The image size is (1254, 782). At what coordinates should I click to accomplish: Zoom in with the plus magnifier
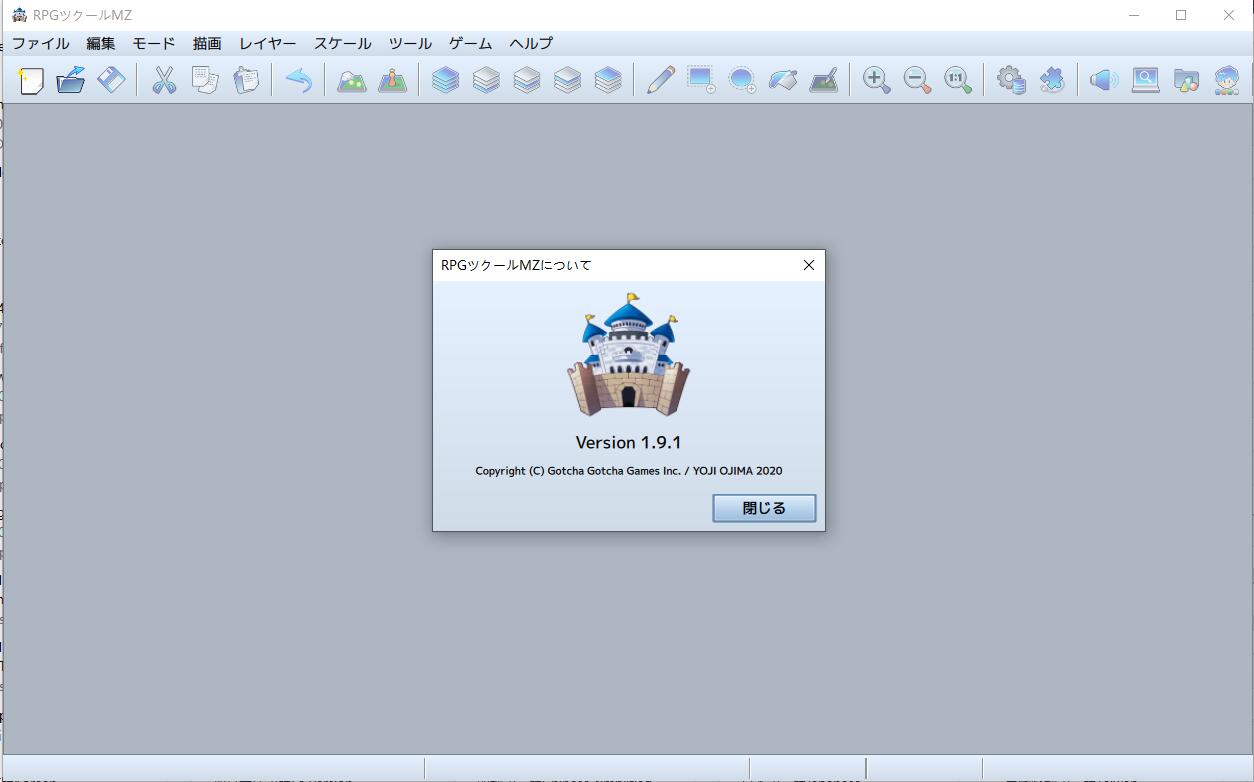tap(877, 80)
